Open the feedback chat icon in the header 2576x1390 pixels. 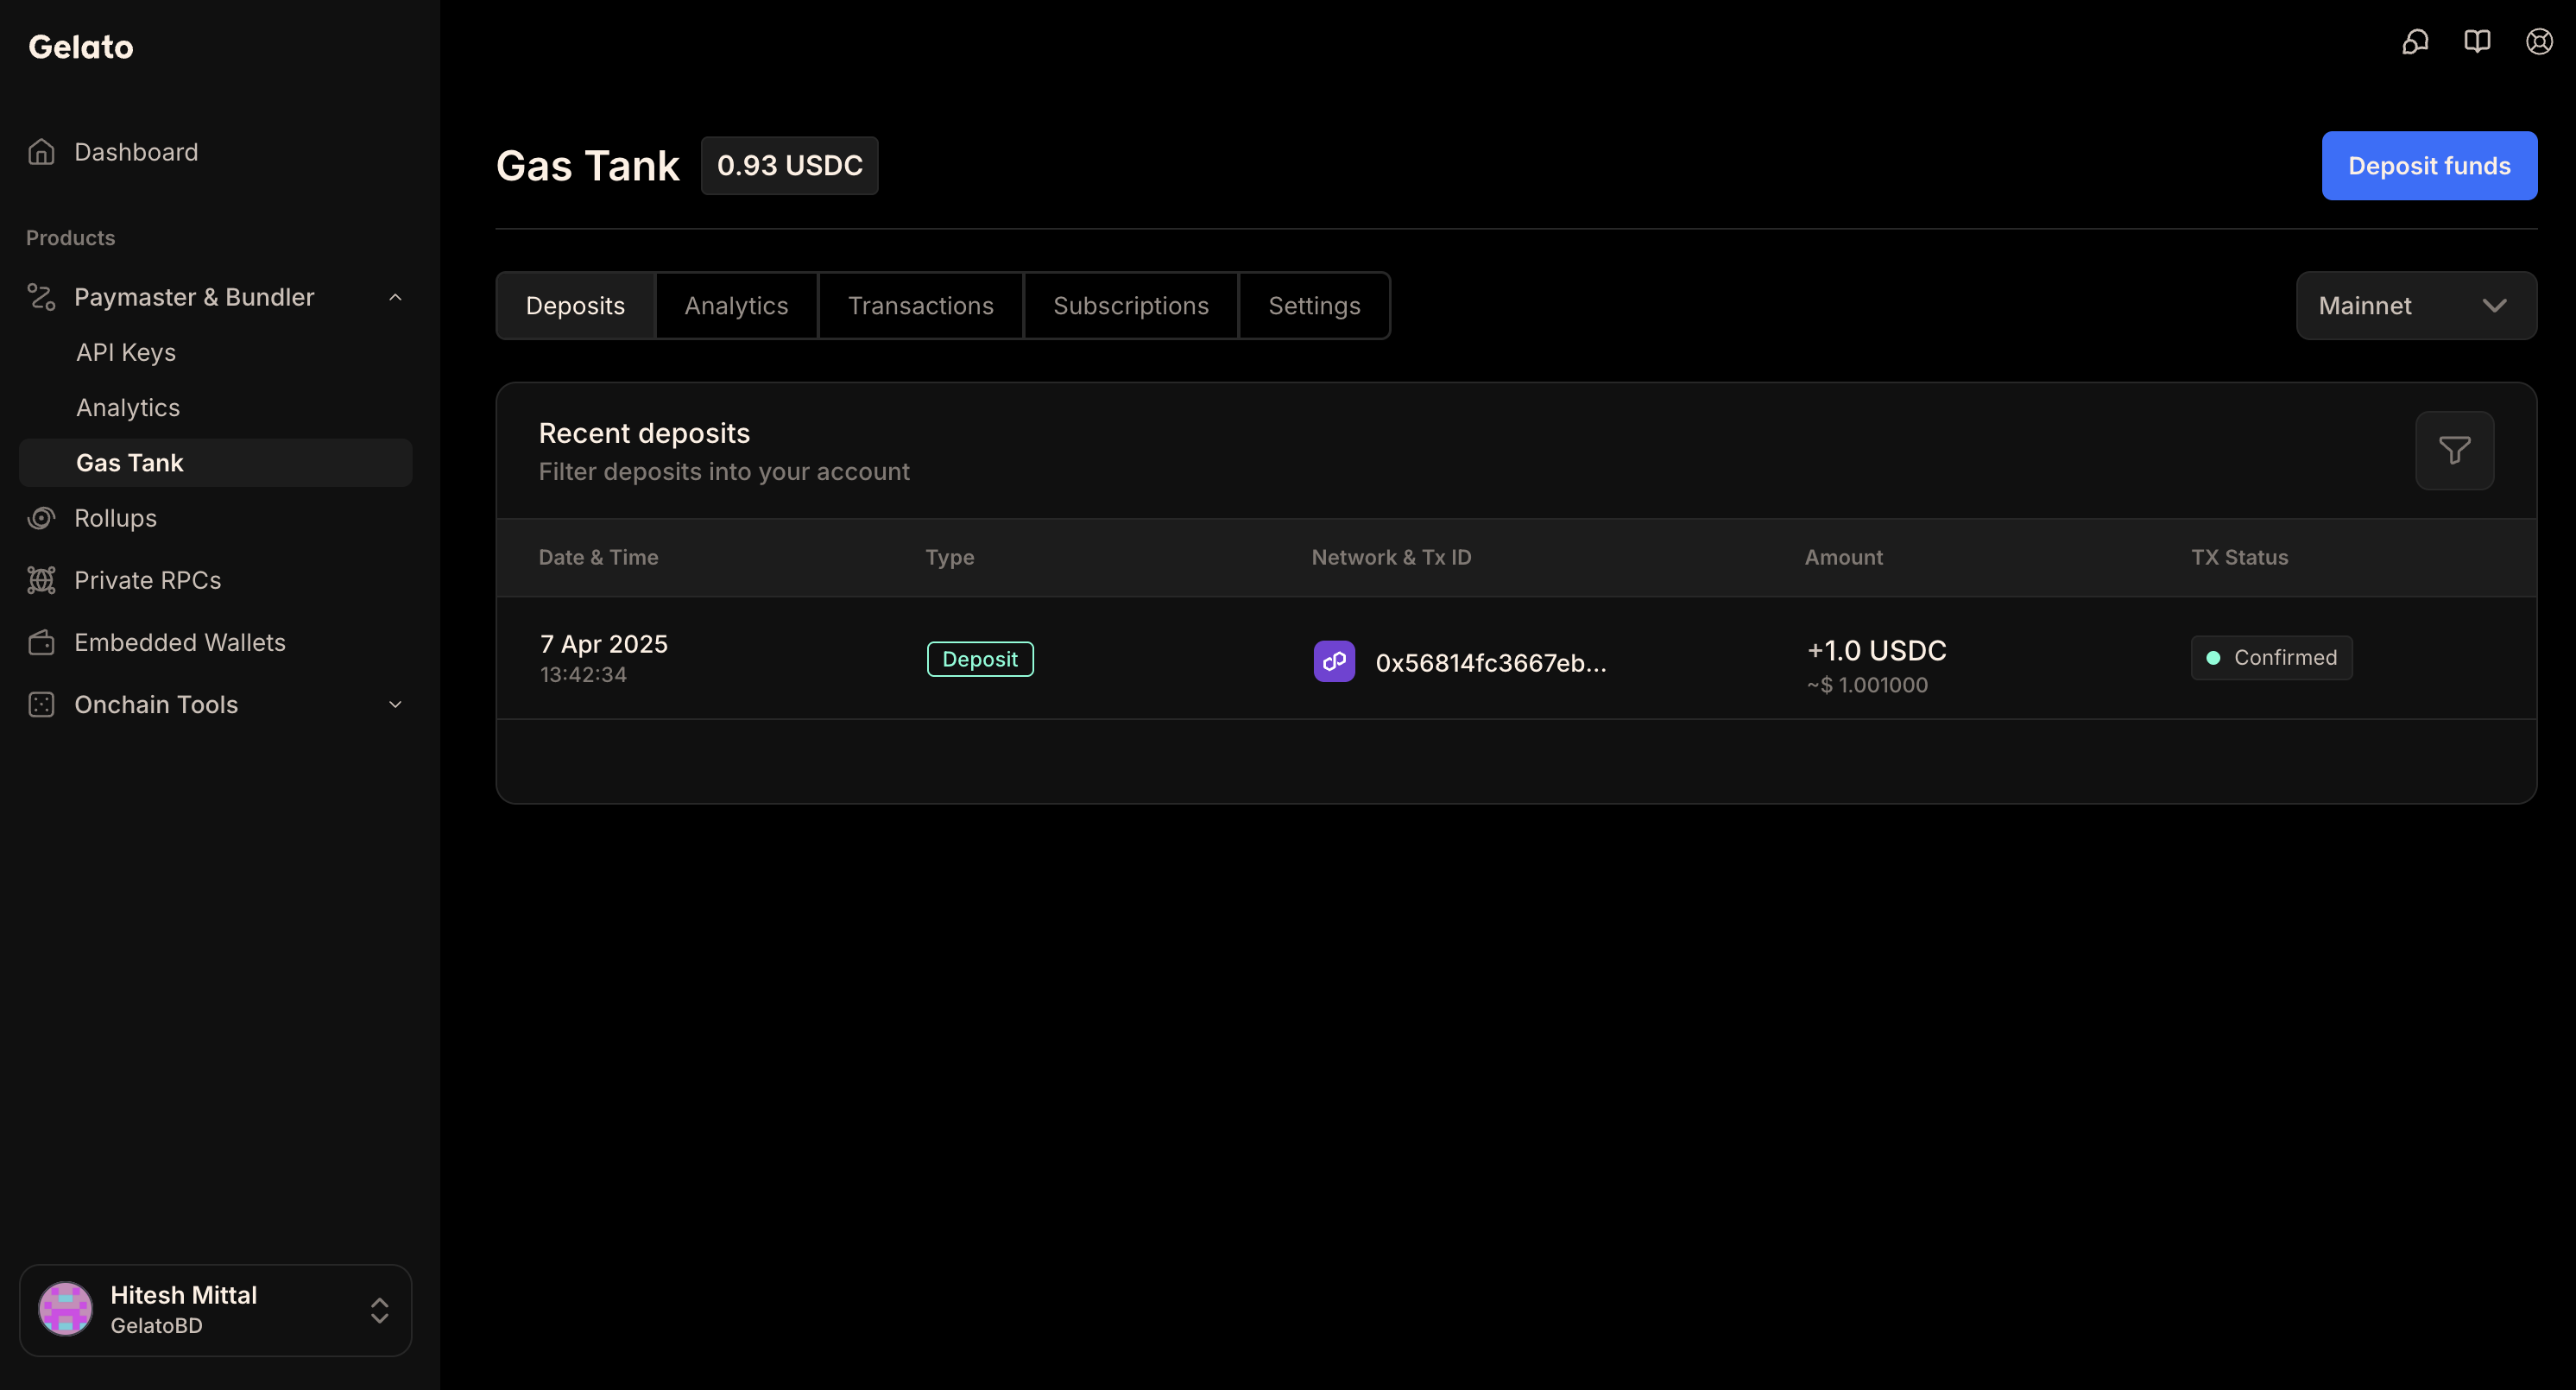[2415, 42]
